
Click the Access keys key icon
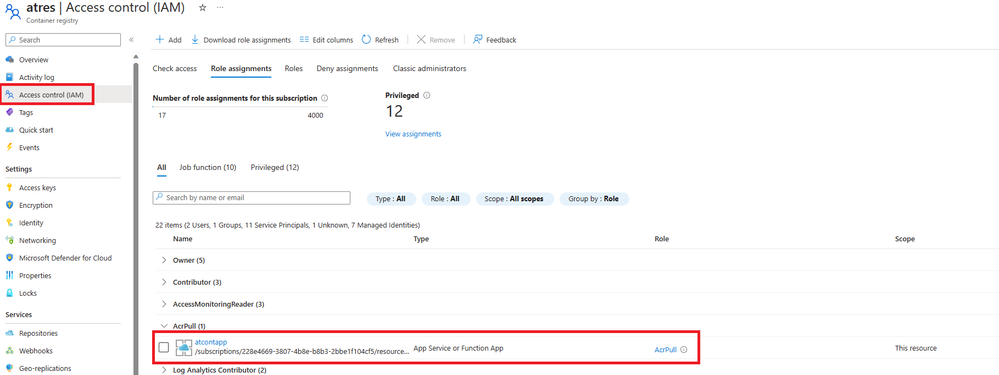10,188
